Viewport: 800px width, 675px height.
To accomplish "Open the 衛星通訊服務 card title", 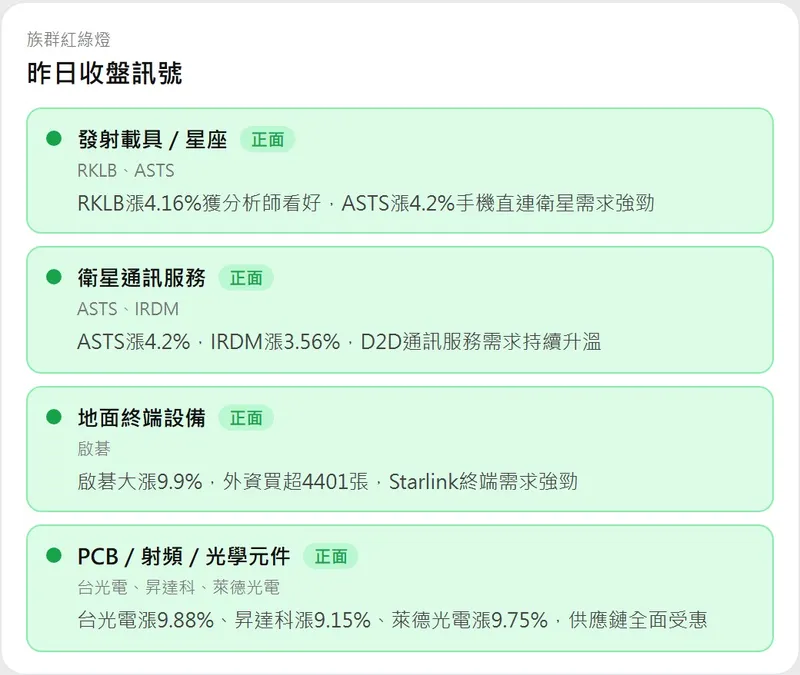I will click(141, 279).
